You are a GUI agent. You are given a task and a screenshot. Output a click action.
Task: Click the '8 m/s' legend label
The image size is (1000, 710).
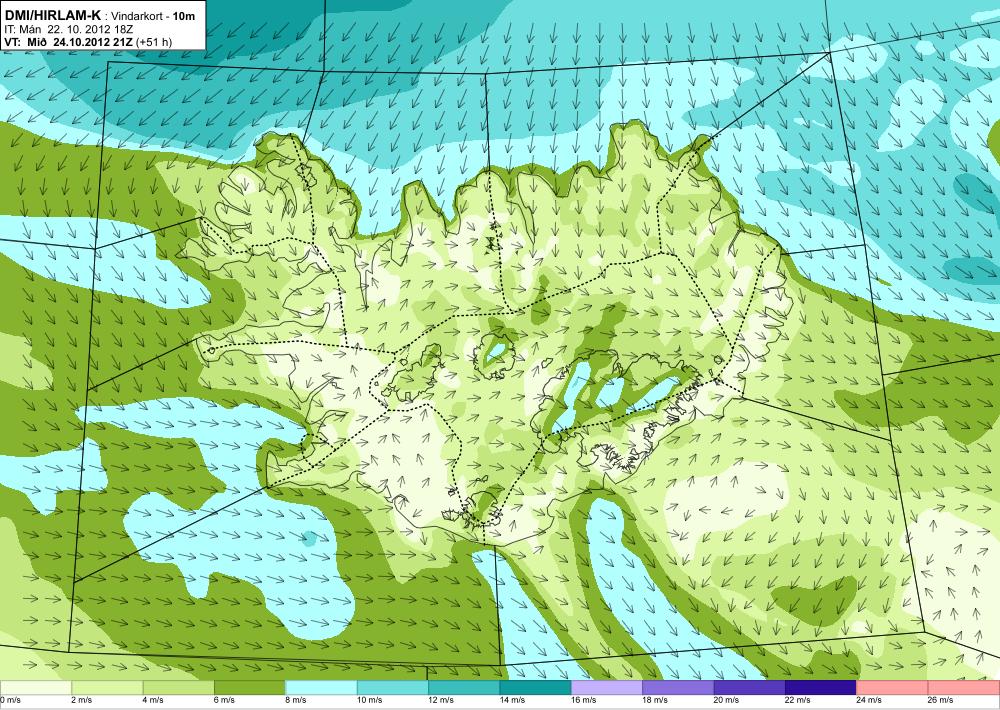point(296,700)
